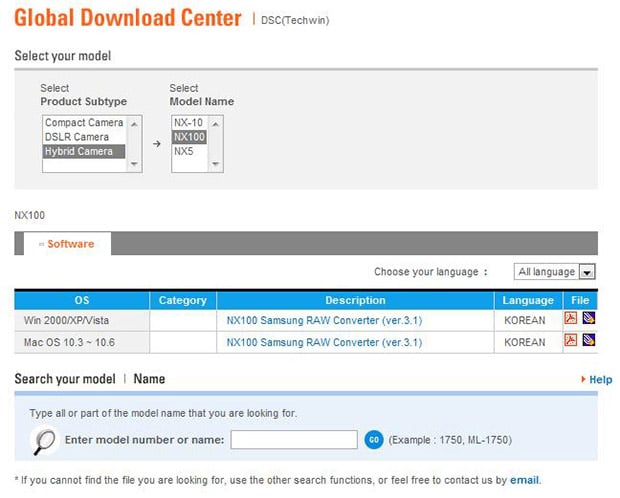
Task: Click Mac OS 10.3 ~ 10.6 cell
Action: pos(82,342)
